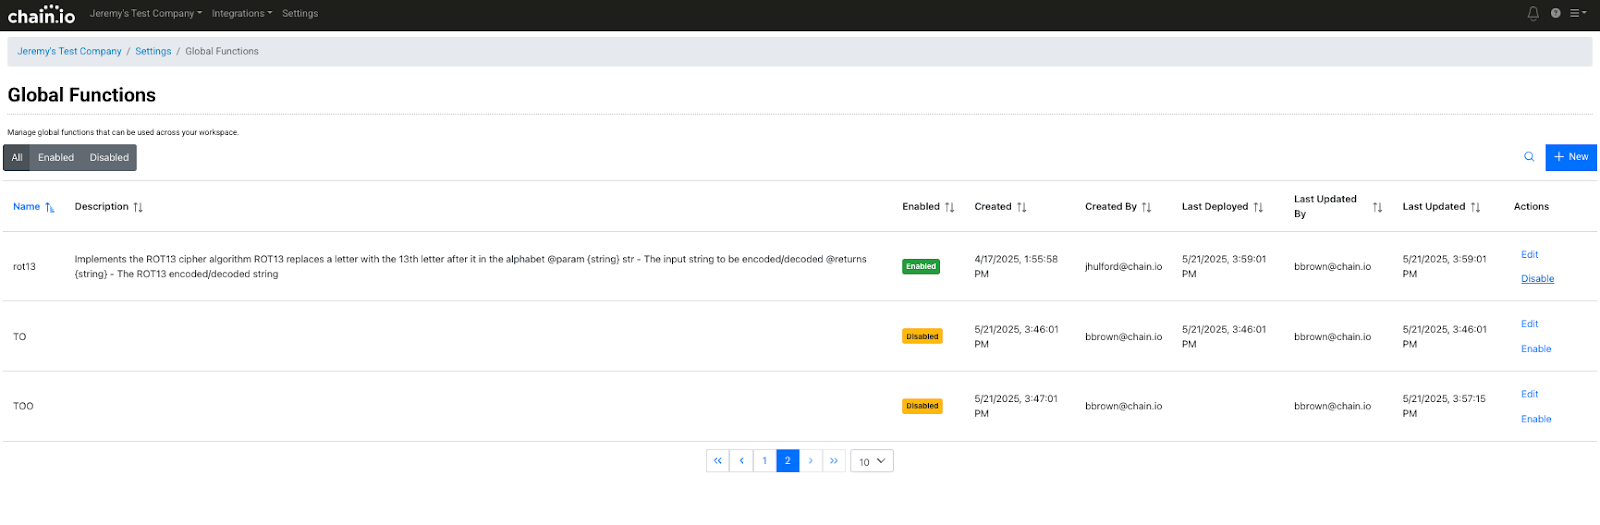This screenshot has height=525, width=1600.
Task: Click the rot13 name cell
Action: (x=24, y=267)
